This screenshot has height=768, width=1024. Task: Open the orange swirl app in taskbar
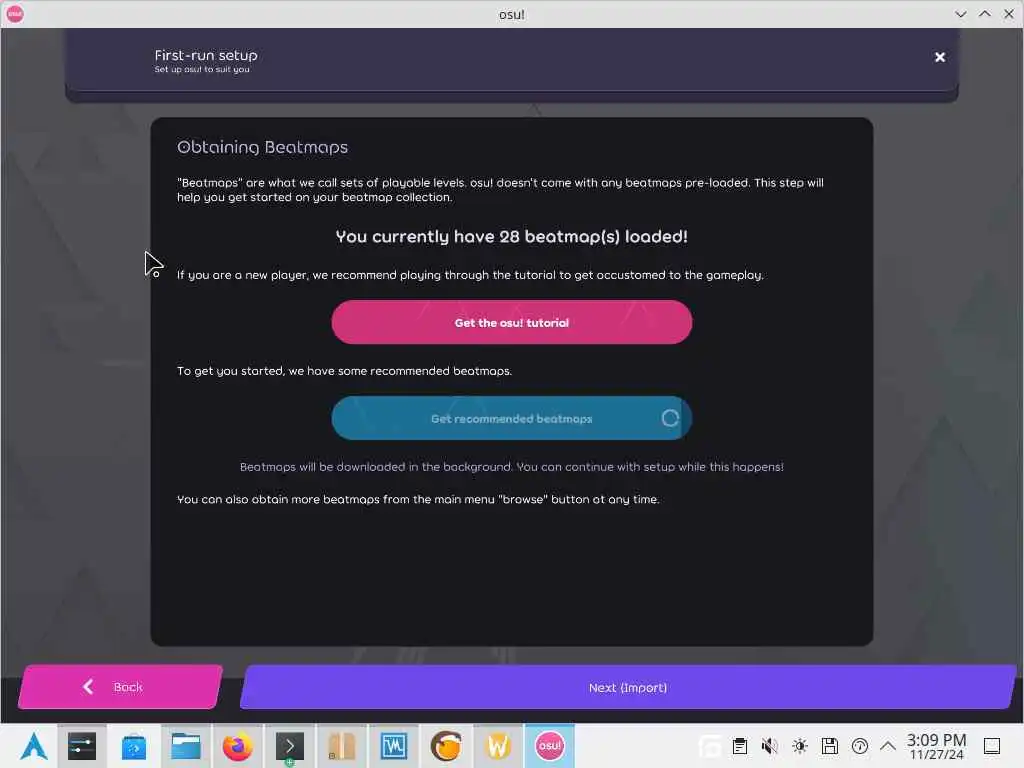point(446,746)
